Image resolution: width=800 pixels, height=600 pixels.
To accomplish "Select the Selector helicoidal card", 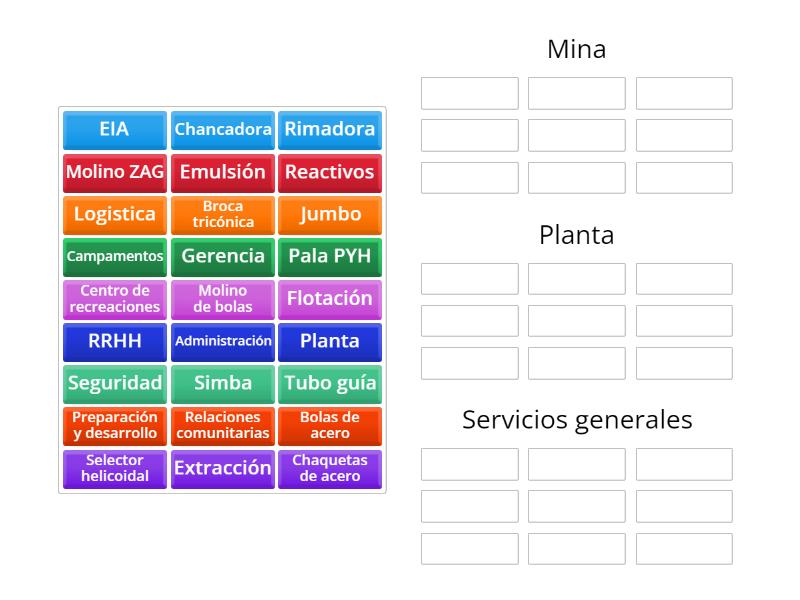I will pos(114,468).
